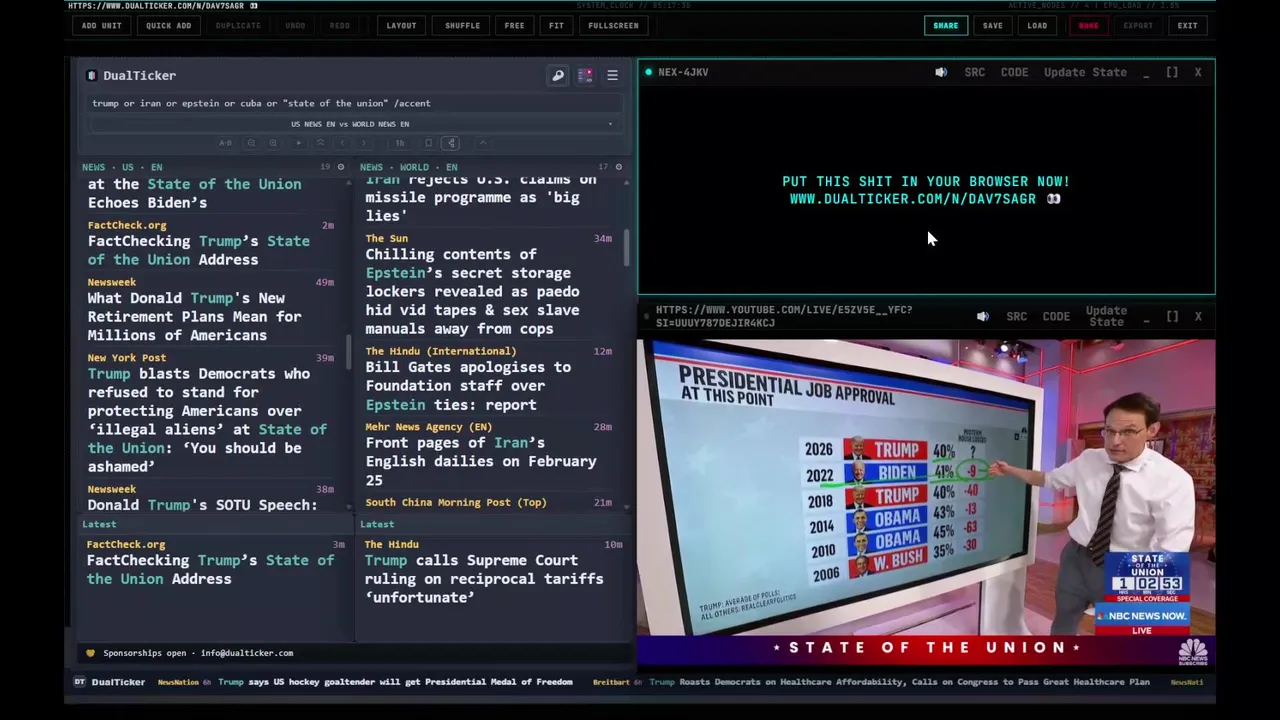
Task: Click DualTicker logo in bottom ticker bar
Action: click(x=110, y=682)
